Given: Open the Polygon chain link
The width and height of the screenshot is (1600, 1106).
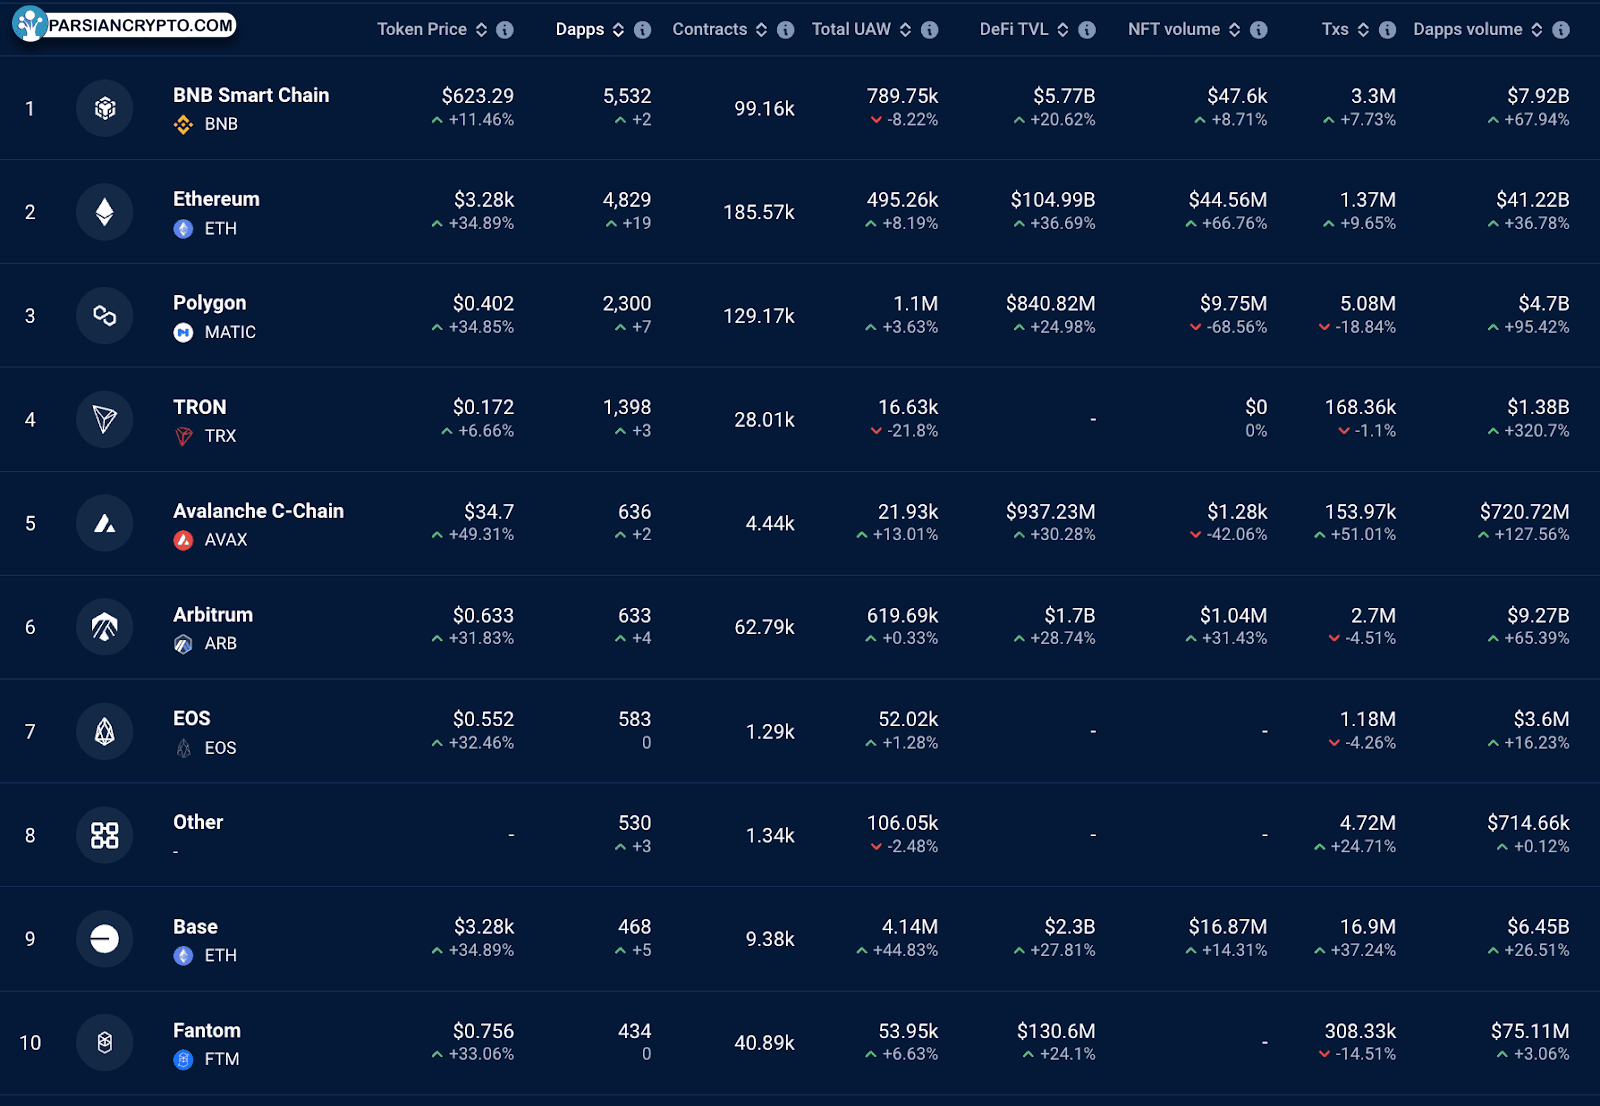Looking at the screenshot, I should click(209, 303).
